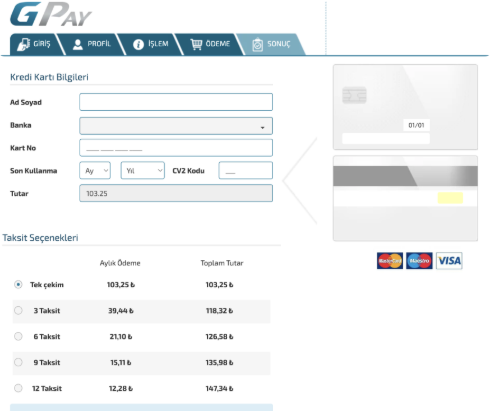This screenshot has width=491, height=411.
Task: Open the Banka dropdown
Action: coord(176,126)
